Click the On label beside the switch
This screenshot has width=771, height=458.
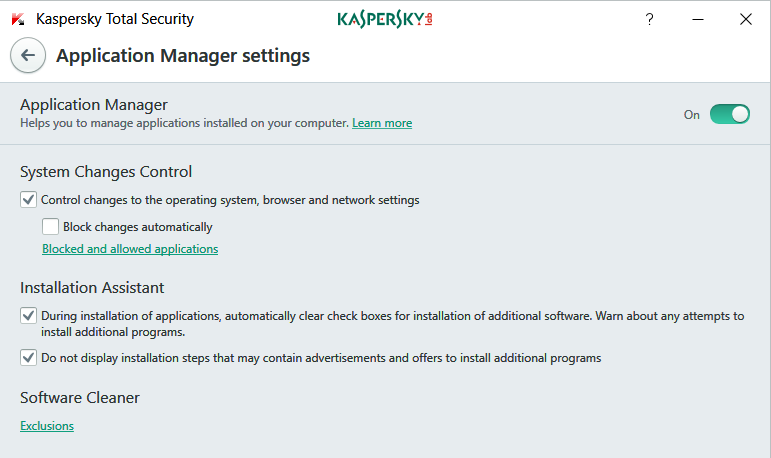coord(692,115)
